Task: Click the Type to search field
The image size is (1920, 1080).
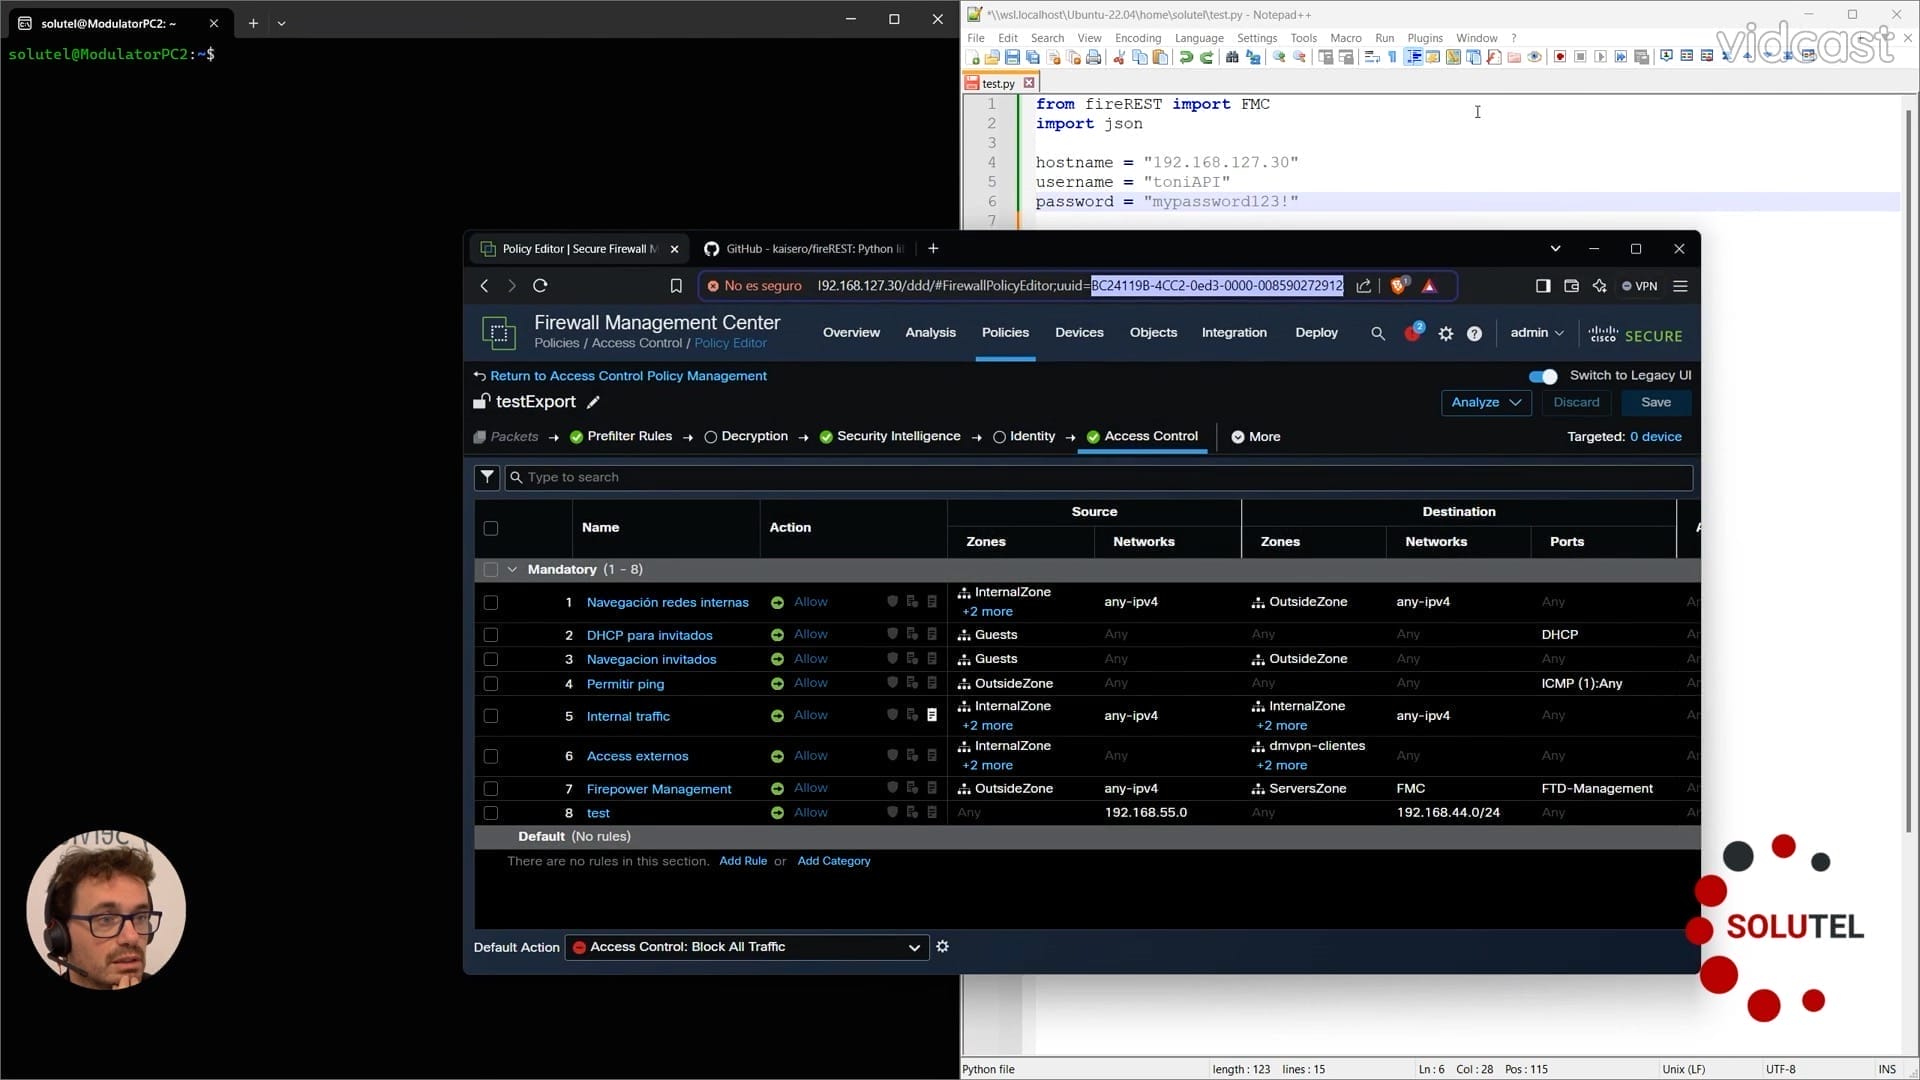Action: (x=1100, y=477)
